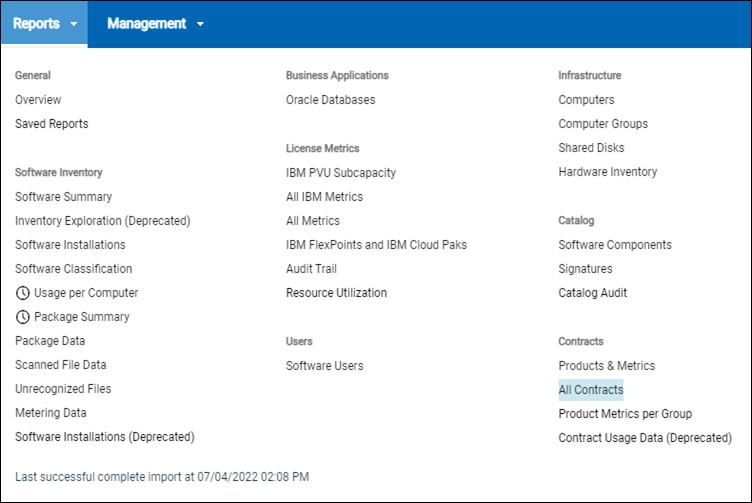Open the Reports menu tab
This screenshot has height=503, width=752.
36,24
